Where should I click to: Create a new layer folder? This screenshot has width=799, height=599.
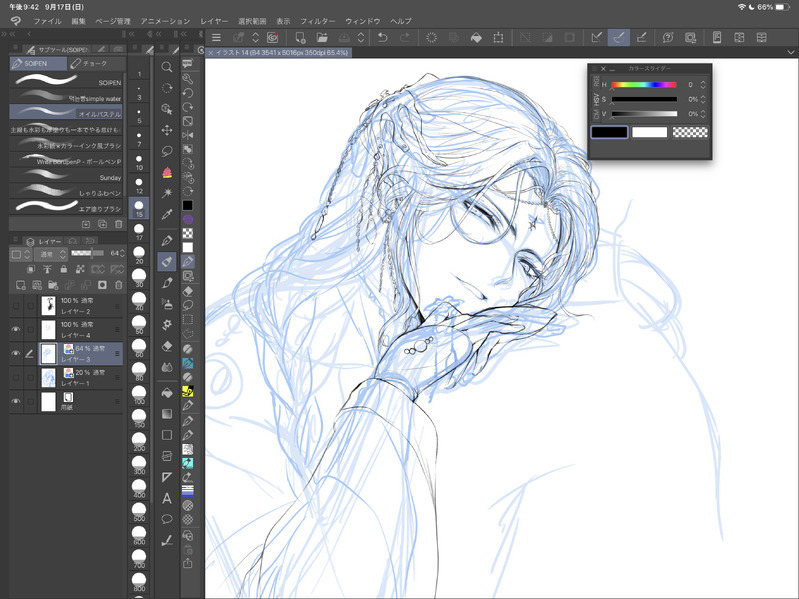tap(53, 285)
